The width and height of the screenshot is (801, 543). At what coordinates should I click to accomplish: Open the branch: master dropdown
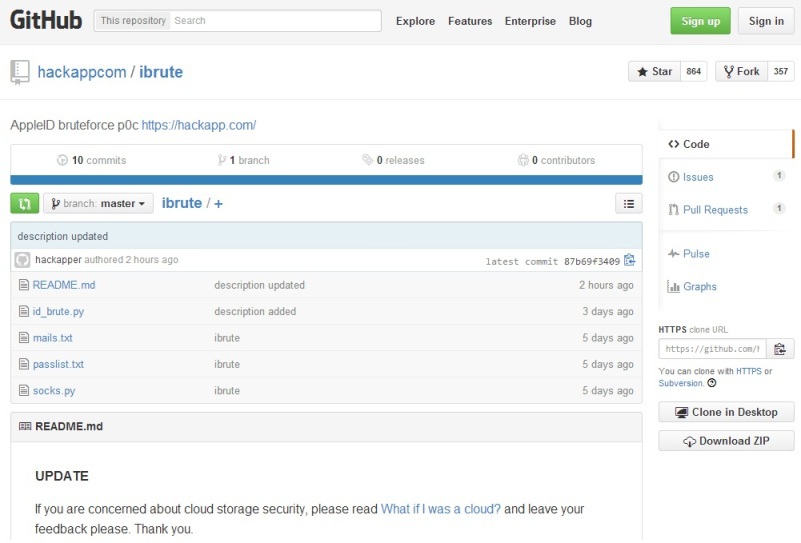(98, 203)
